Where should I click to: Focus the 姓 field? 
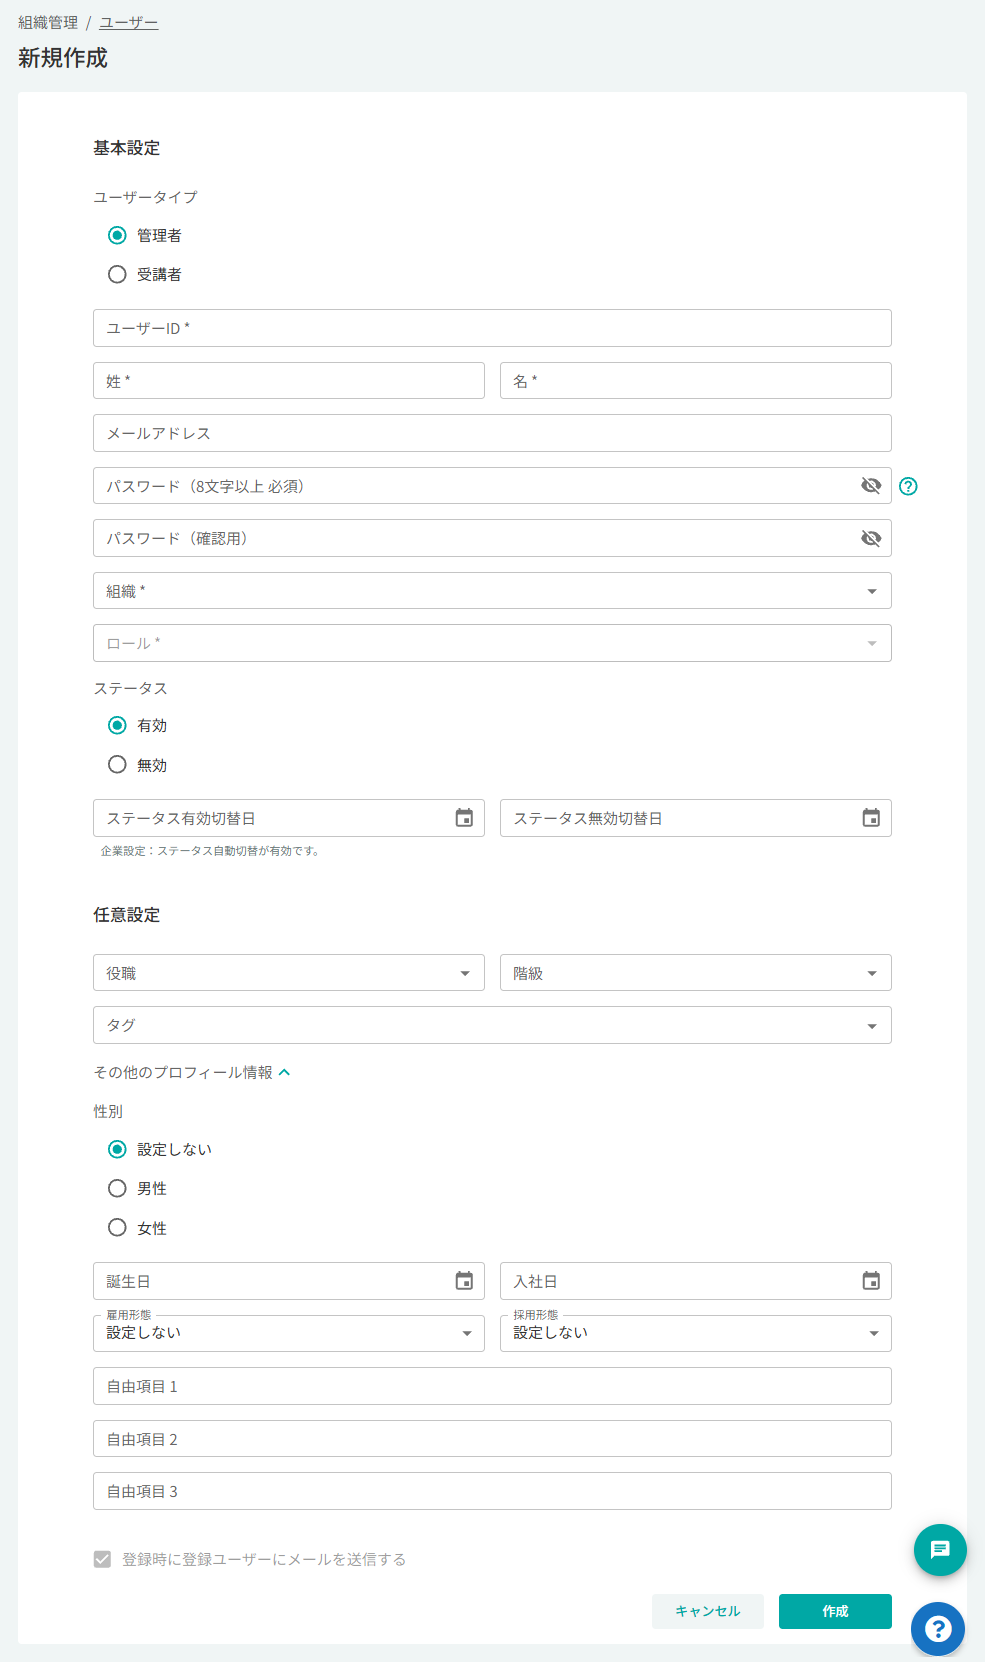(289, 381)
